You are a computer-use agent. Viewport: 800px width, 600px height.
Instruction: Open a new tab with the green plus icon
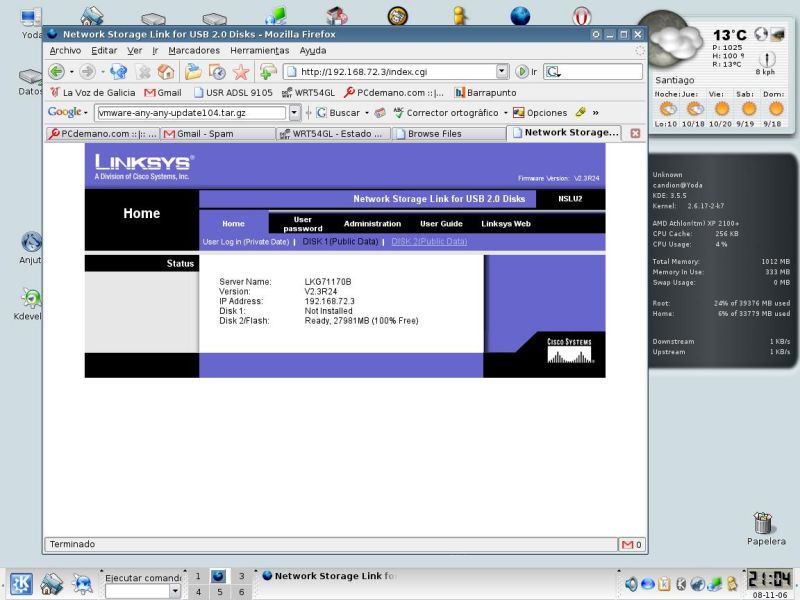coord(268,72)
